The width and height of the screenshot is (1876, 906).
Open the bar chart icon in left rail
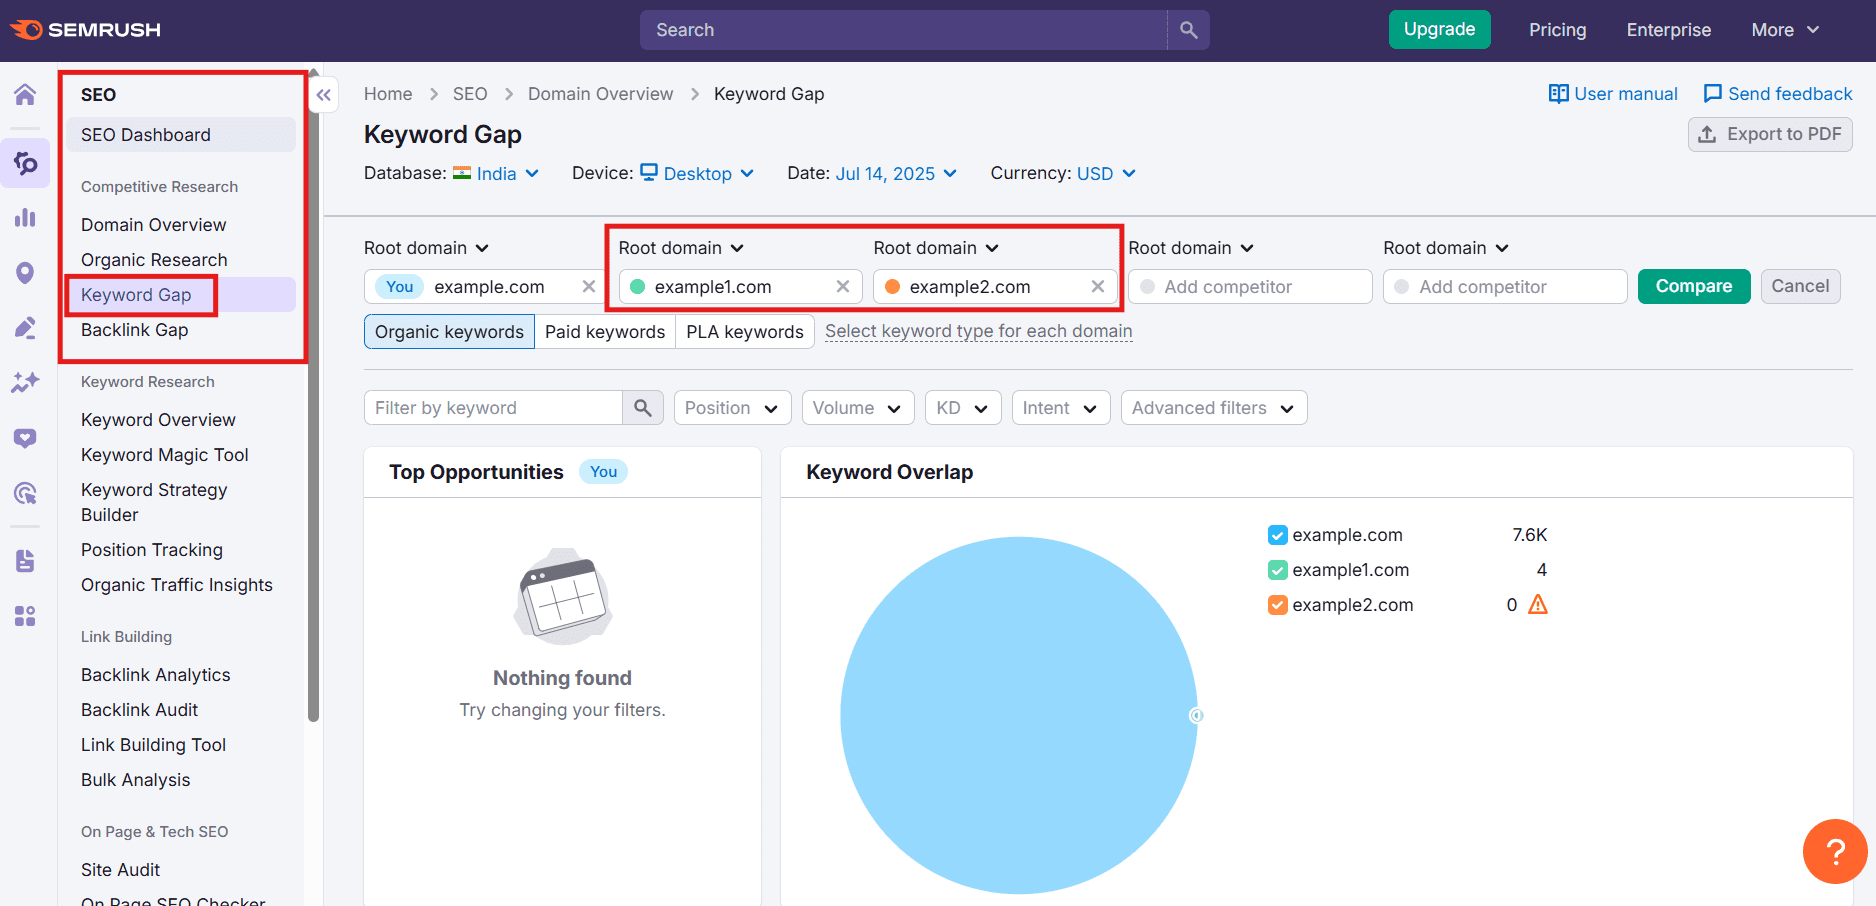pyautogui.click(x=25, y=218)
